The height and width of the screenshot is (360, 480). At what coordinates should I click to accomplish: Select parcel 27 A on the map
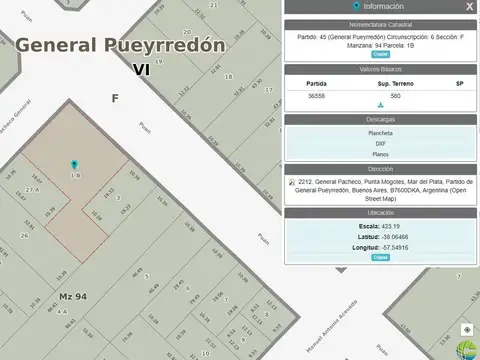point(33,190)
